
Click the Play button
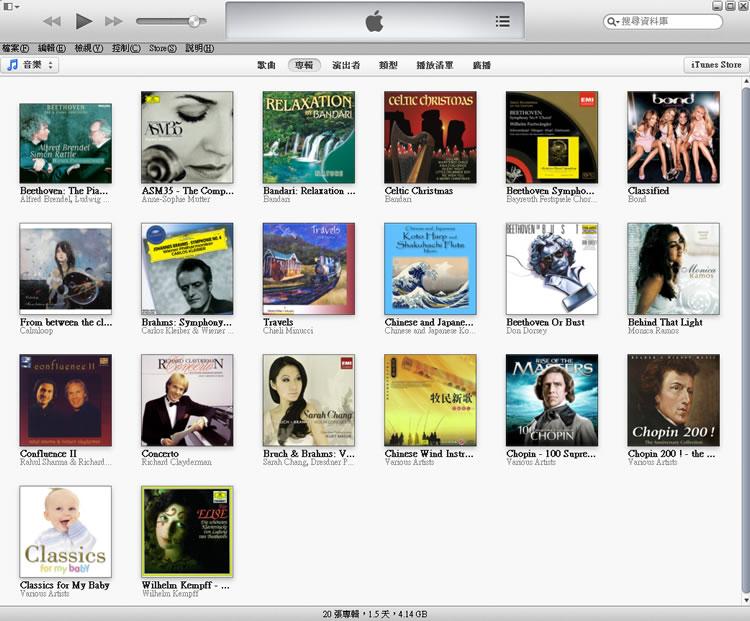click(x=84, y=21)
